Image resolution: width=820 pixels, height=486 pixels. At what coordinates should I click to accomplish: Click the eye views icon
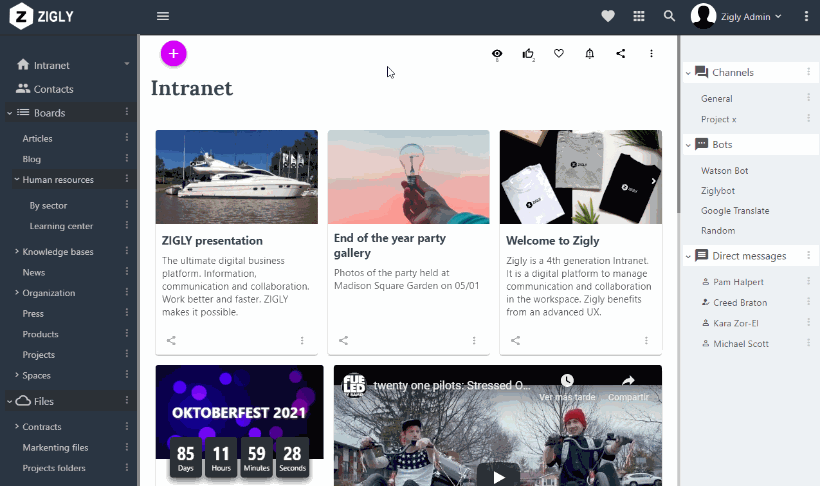(497, 53)
